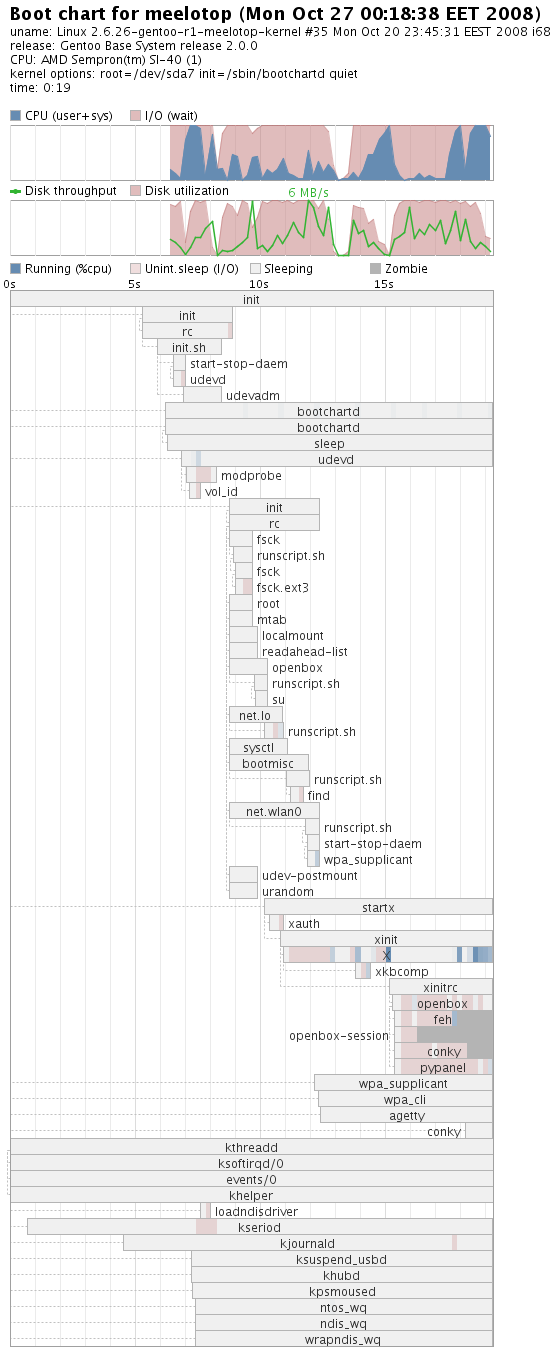
Task: Click the Unint.sleep (I/O) legend swatch
Action: tap(136, 269)
